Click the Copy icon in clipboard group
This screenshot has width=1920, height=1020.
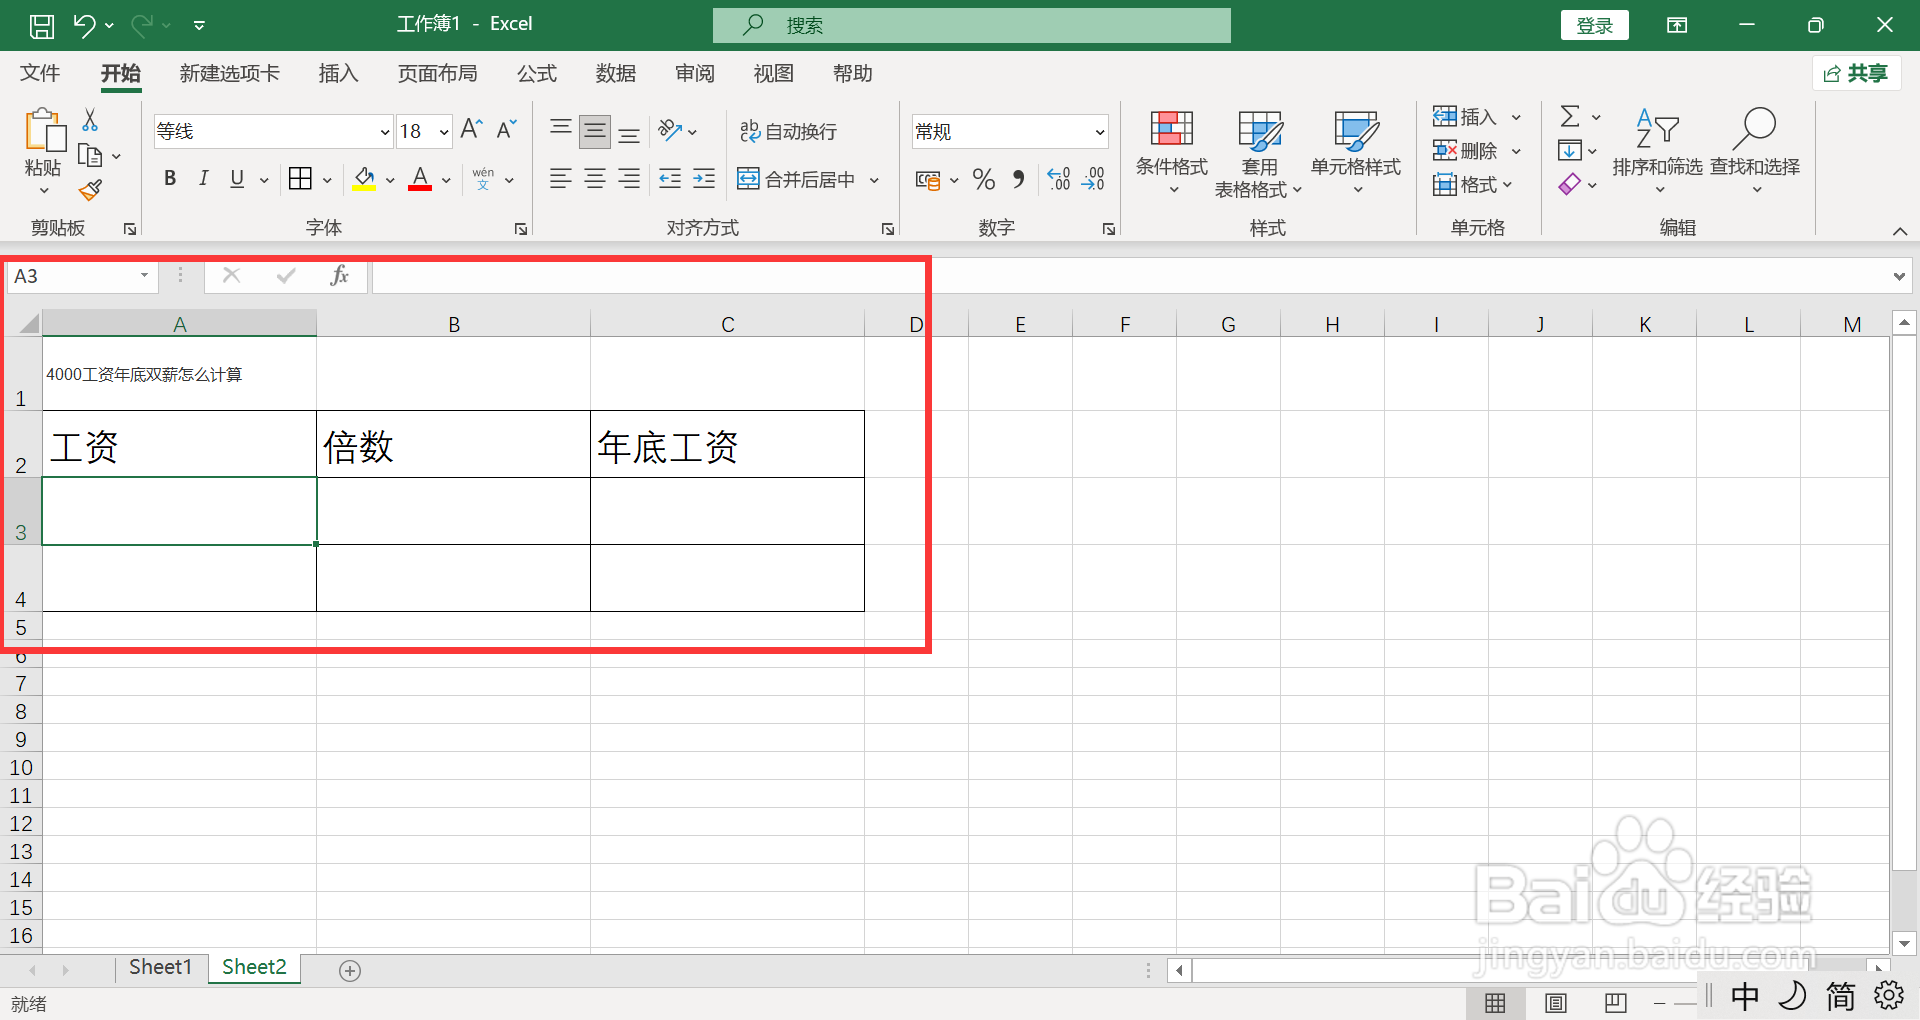point(90,155)
